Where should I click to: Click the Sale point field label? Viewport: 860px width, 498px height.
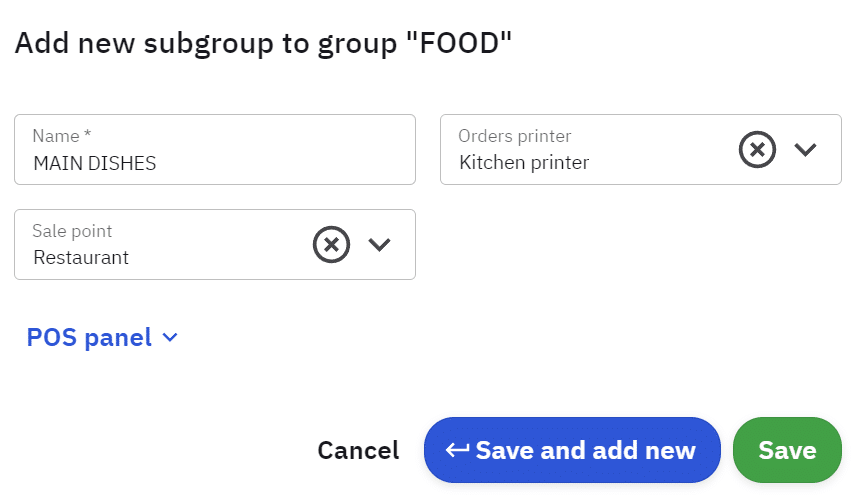(x=72, y=231)
